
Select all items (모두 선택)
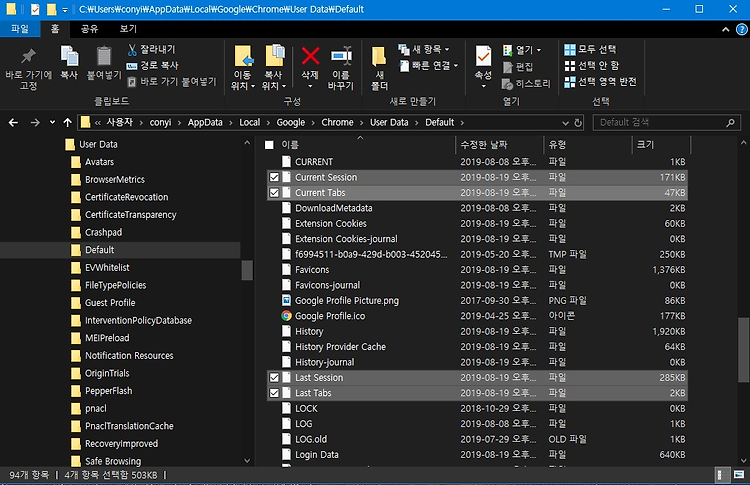point(590,49)
